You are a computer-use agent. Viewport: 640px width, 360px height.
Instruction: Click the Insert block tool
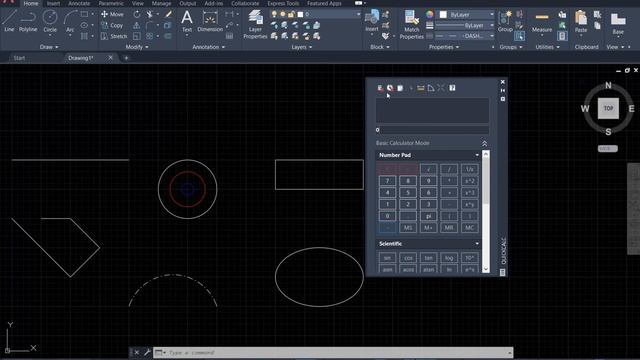coord(371,21)
